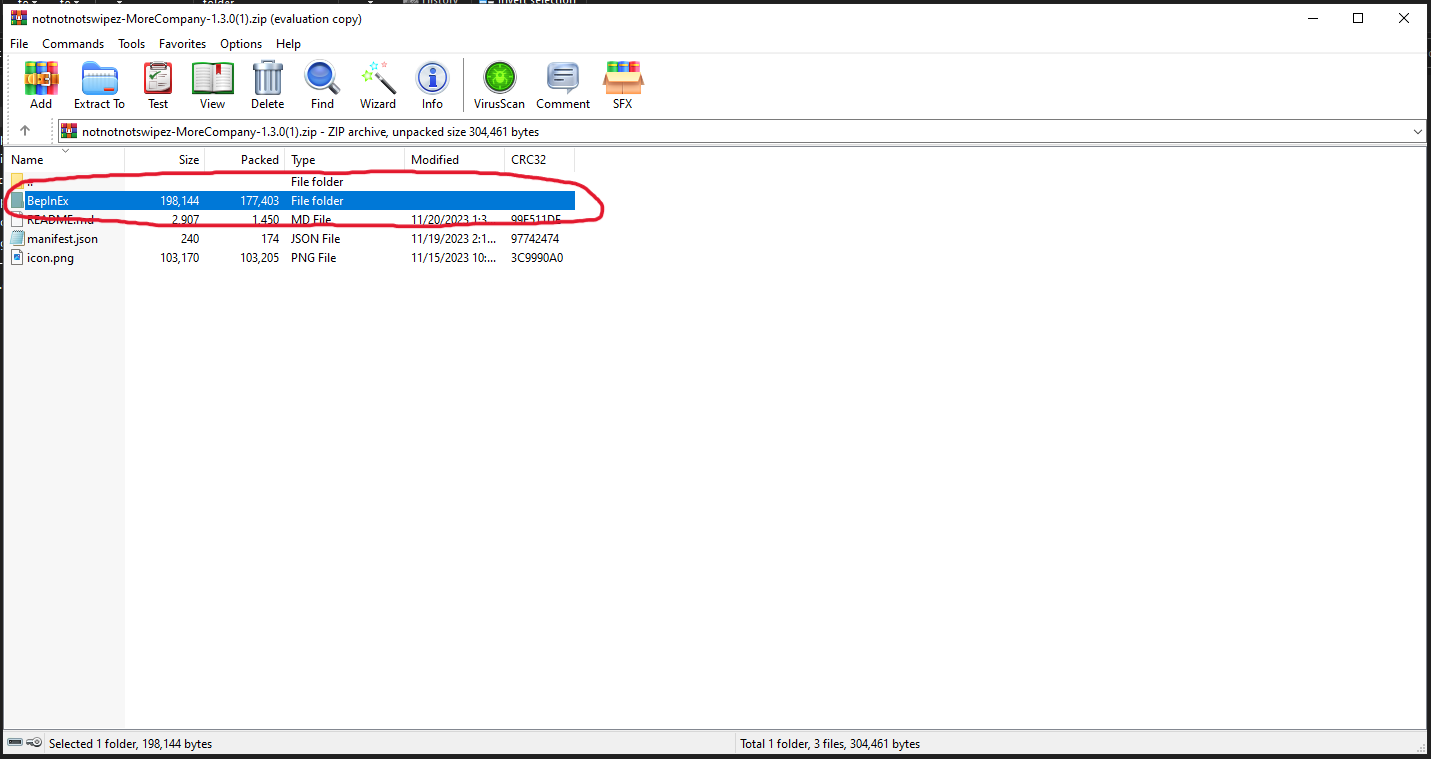This screenshot has width=1431, height=759.
Task: Click the "JSON File" type cell
Action: [316, 239]
